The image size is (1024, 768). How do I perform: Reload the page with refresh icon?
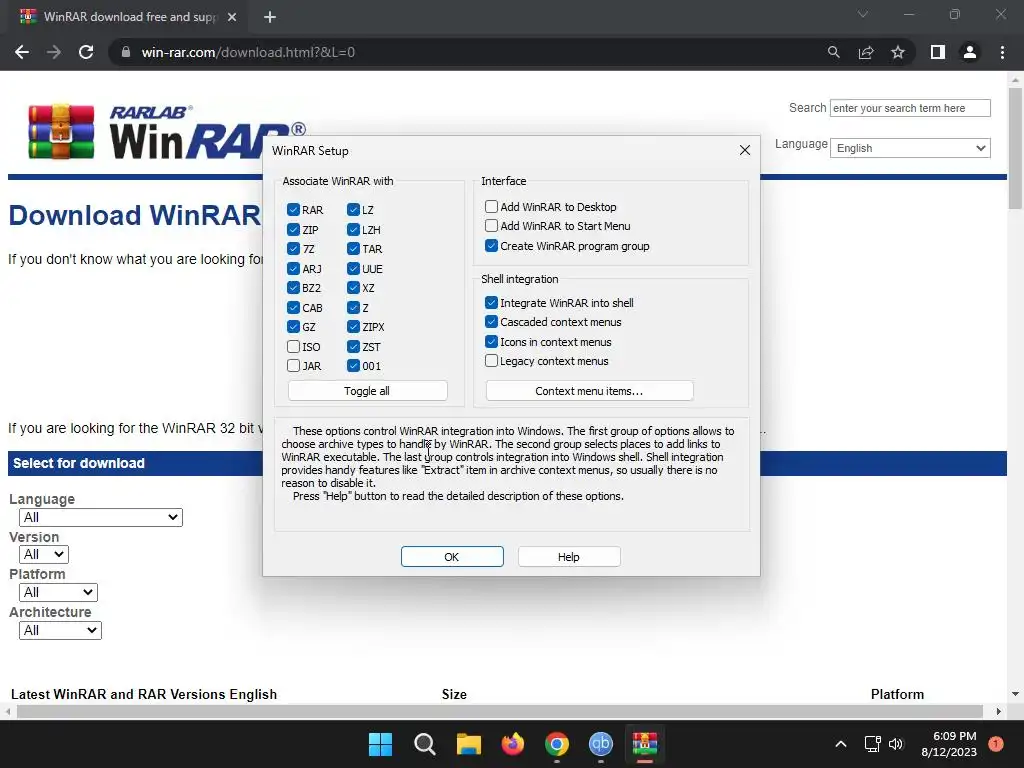(86, 52)
